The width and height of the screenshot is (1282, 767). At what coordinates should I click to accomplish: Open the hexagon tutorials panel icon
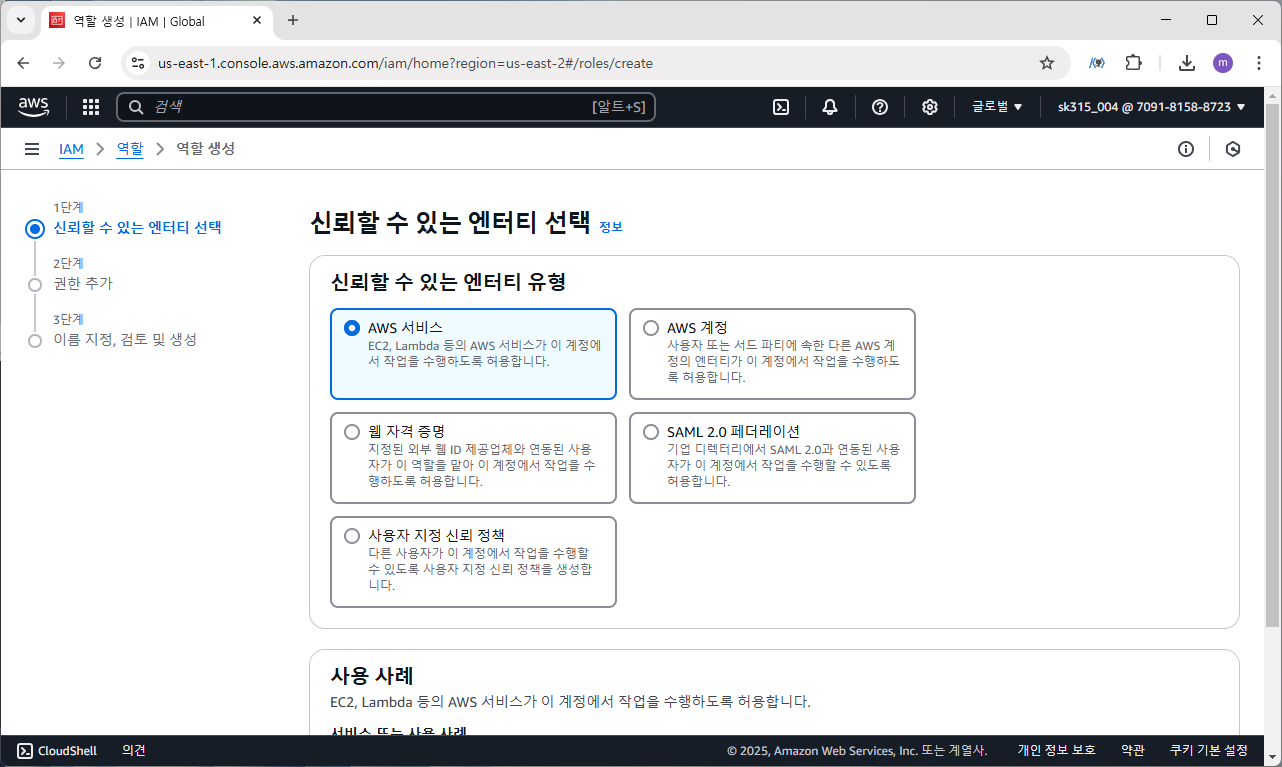[1233, 149]
